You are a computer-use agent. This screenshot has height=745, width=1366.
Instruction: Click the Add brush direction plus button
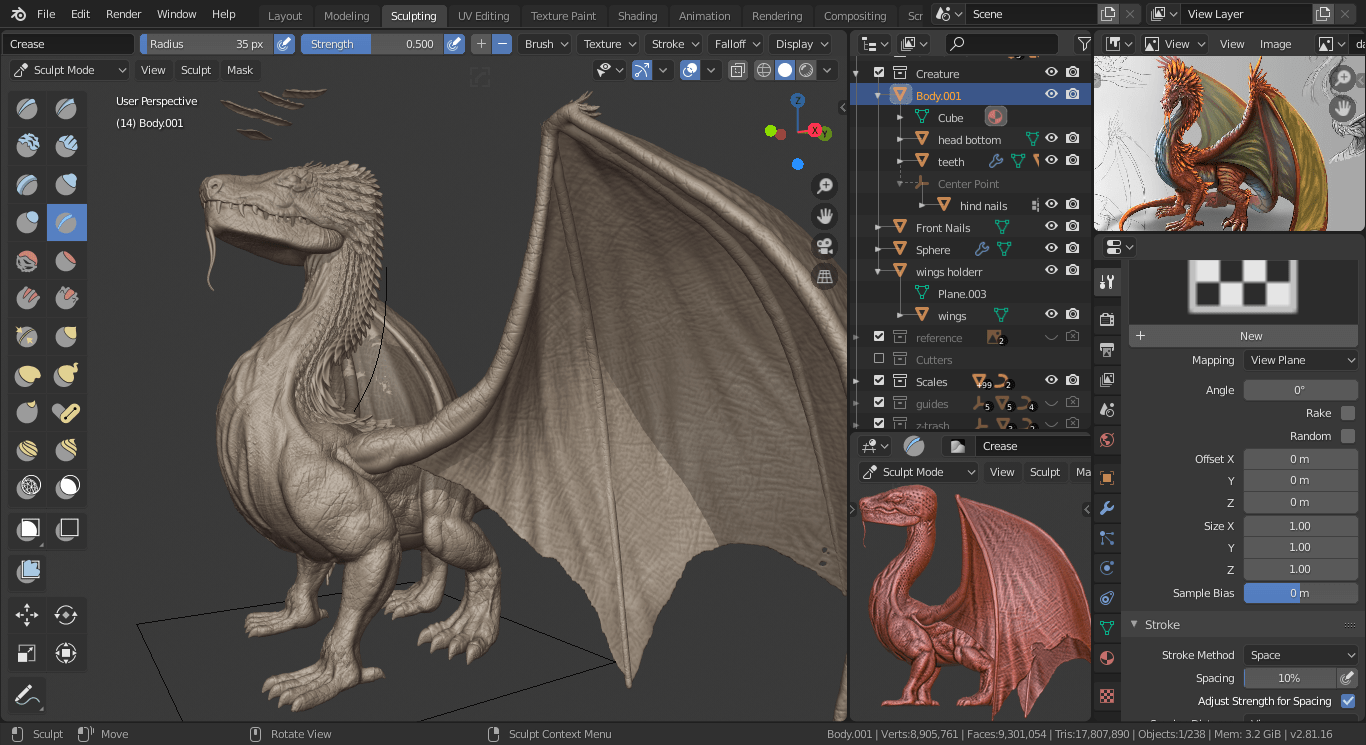481,44
